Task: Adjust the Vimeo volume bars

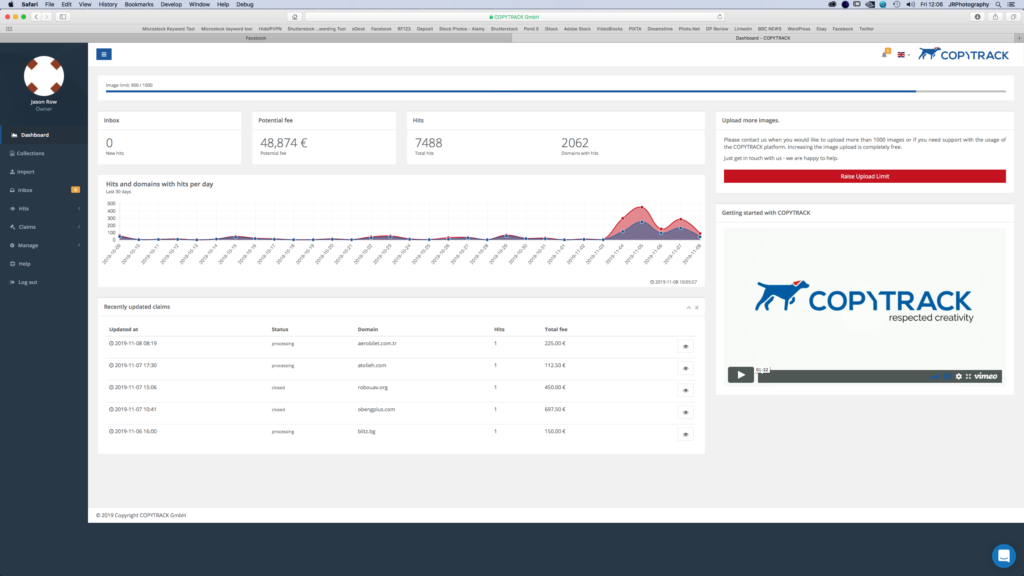Action: 936,377
